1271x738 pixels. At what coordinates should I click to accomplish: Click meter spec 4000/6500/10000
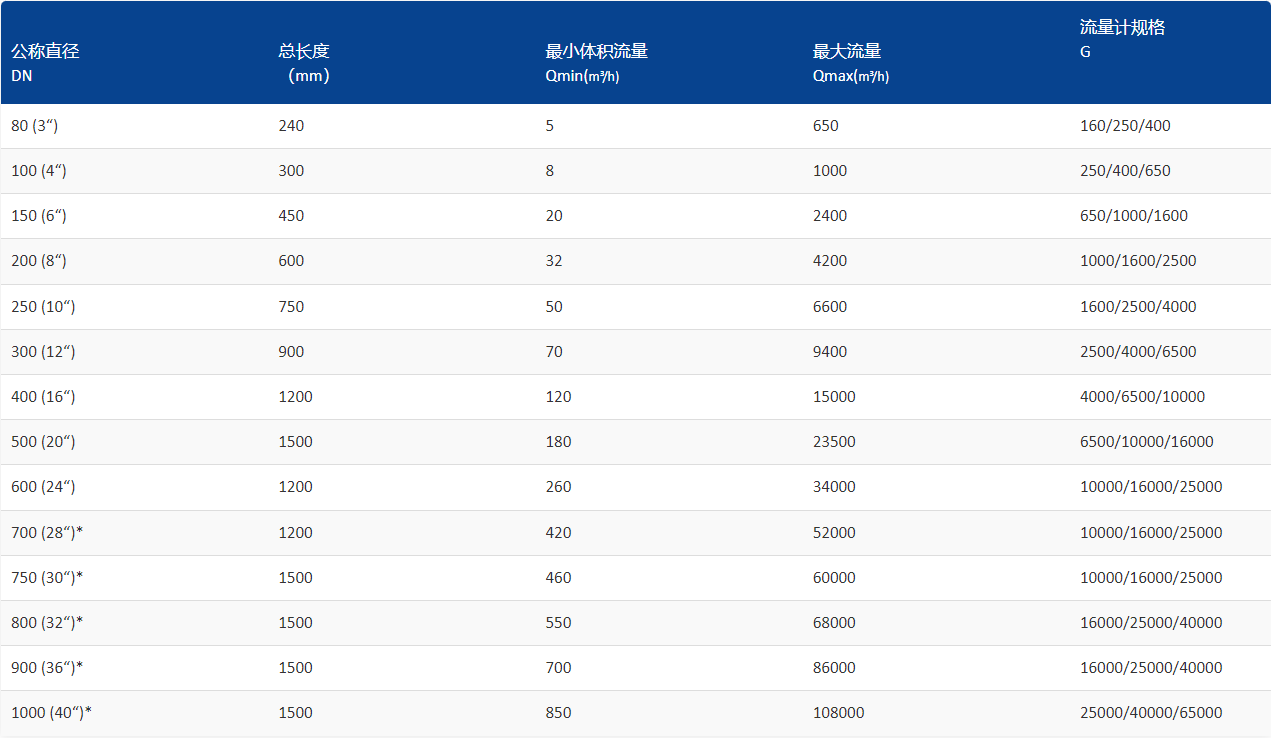pos(1142,397)
